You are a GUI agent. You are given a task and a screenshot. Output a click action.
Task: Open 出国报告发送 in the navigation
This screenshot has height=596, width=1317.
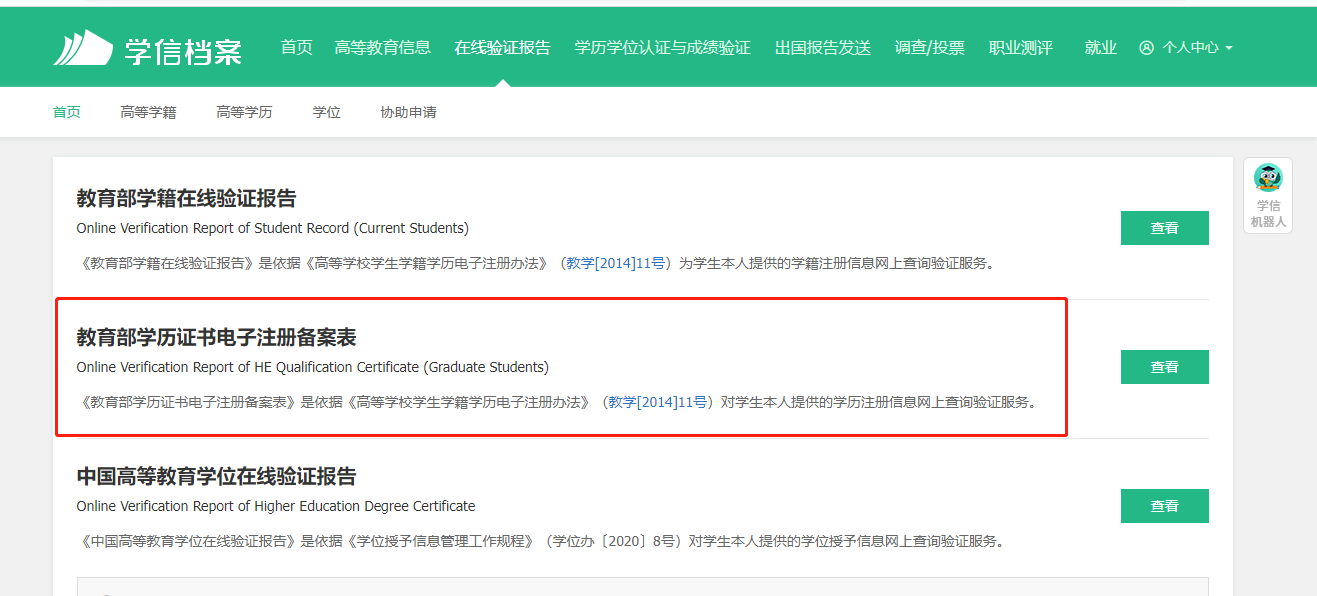822,47
